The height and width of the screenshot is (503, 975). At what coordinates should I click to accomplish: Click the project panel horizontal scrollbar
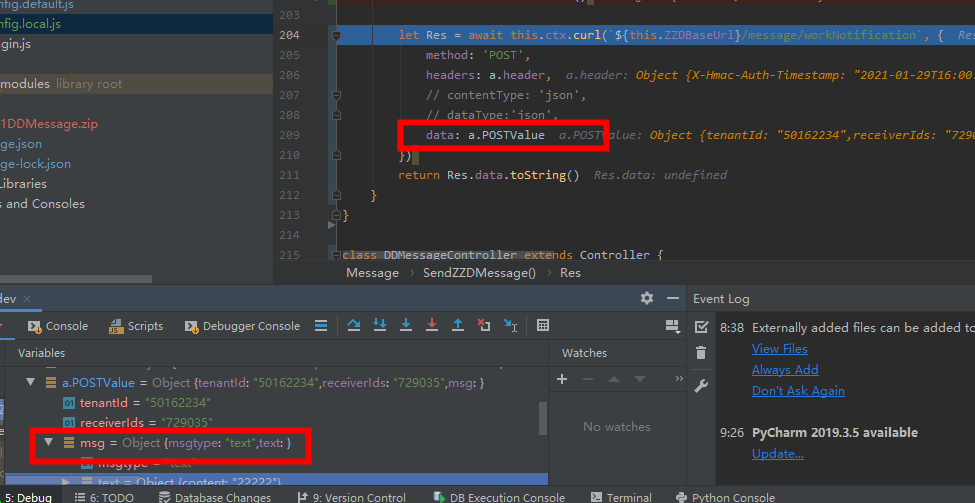(76, 279)
